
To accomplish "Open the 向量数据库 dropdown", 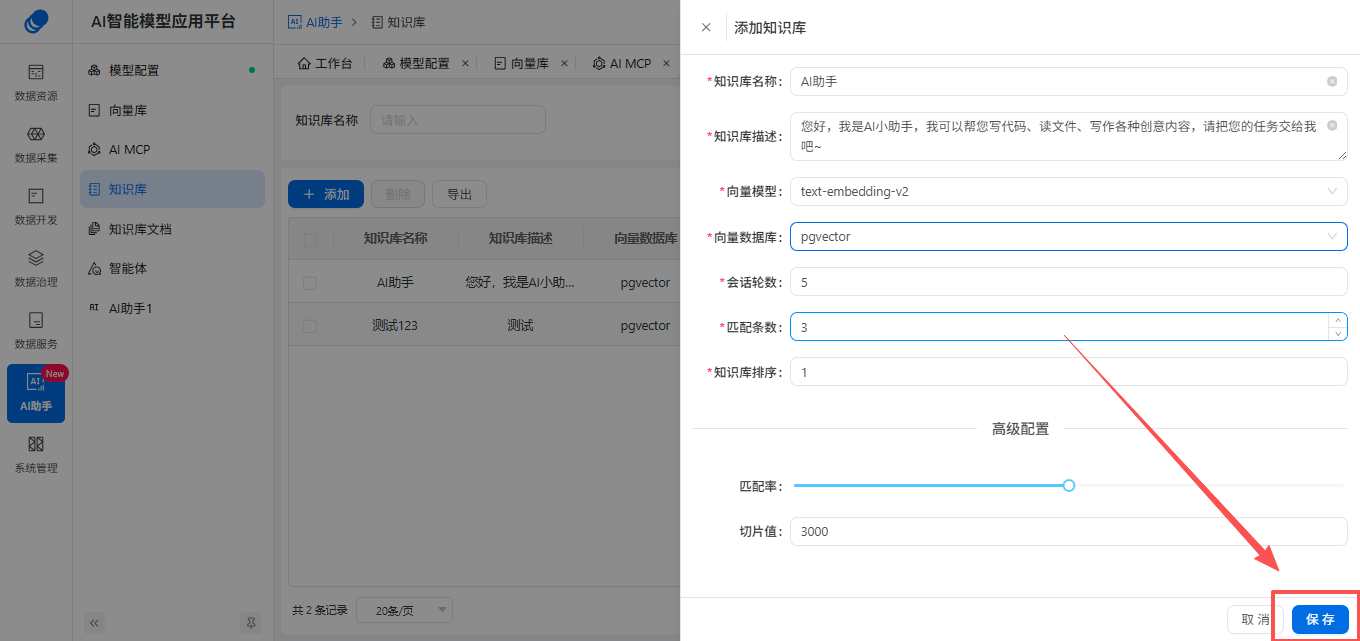I will pyautogui.click(x=1069, y=236).
